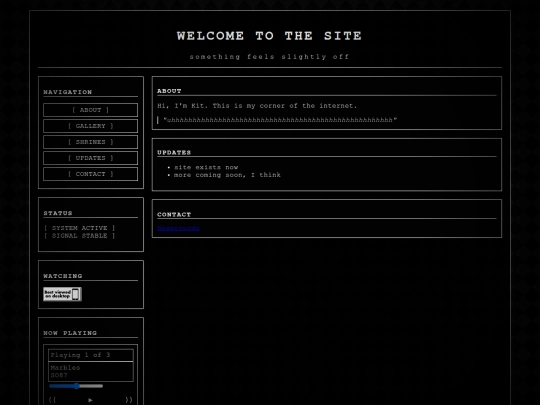The width and height of the screenshot is (540, 405).
Task: Go to the GALLERY page
Action: [90, 126]
